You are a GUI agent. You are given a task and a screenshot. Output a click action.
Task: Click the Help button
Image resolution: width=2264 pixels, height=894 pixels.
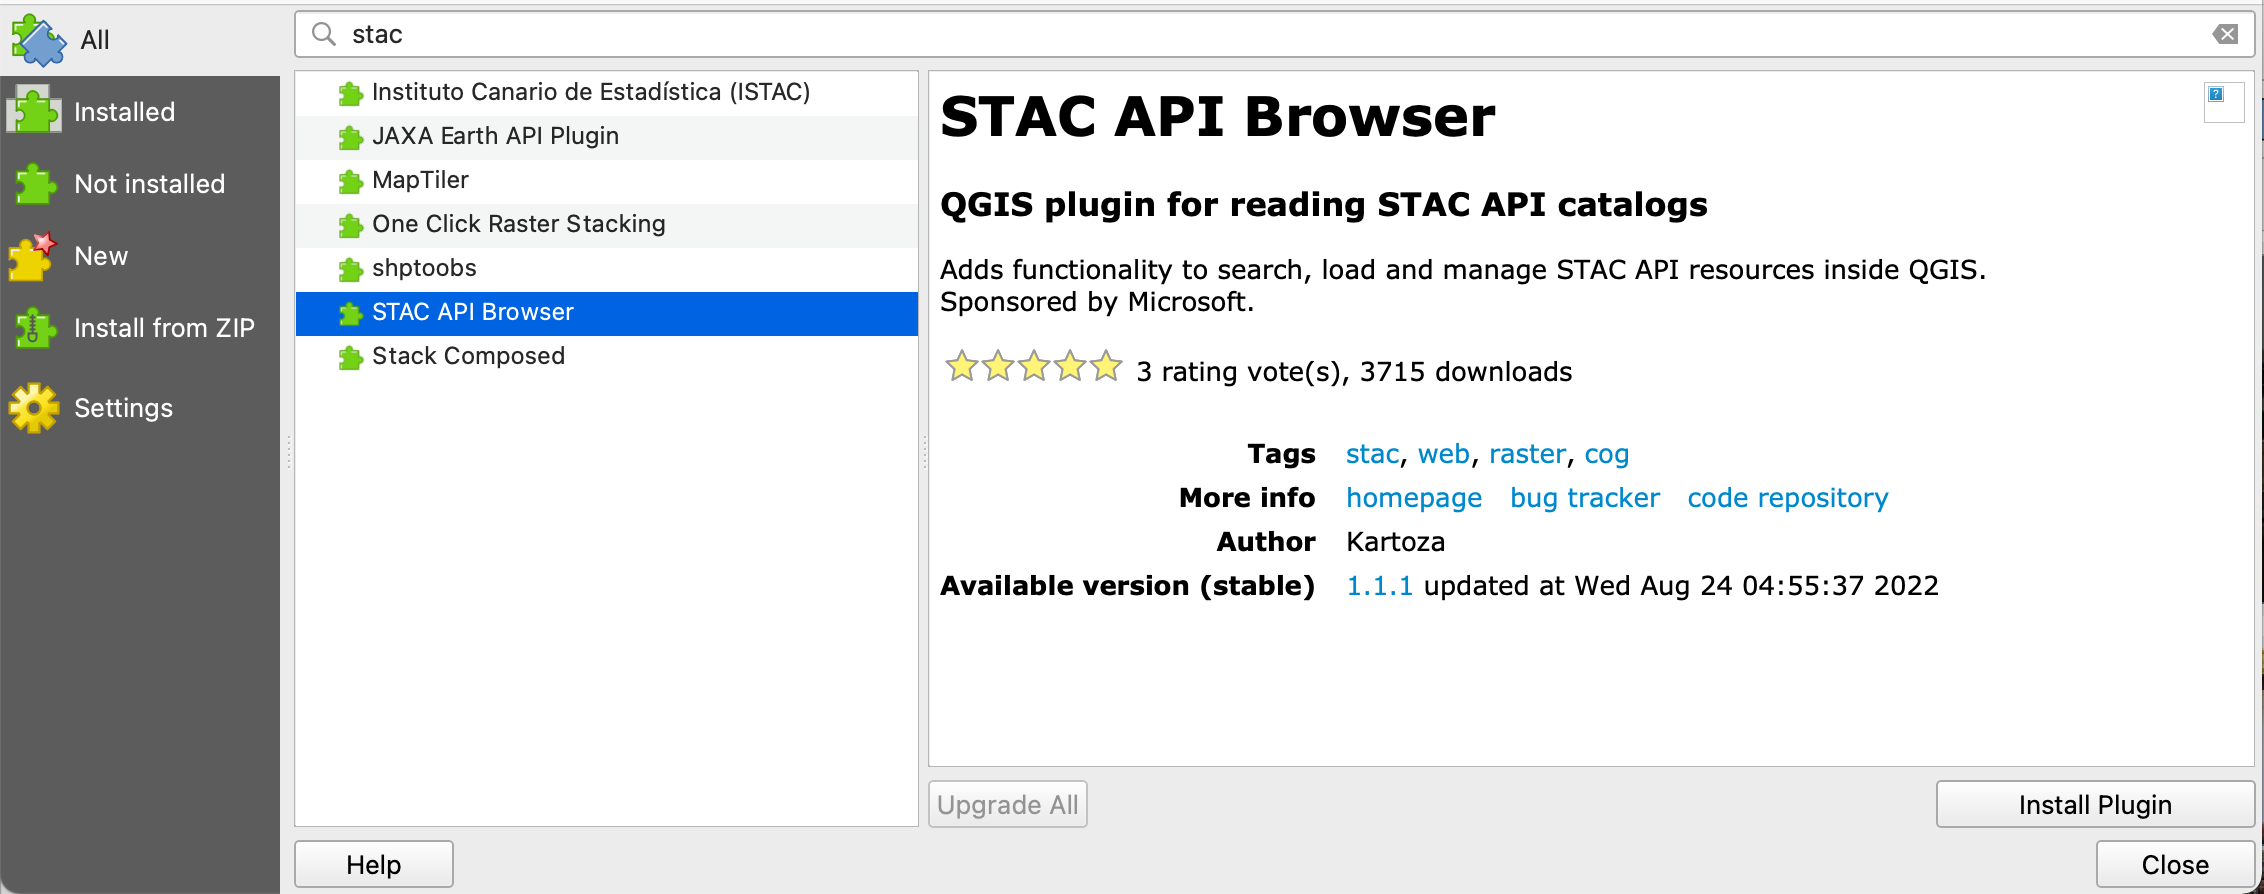[374, 865]
